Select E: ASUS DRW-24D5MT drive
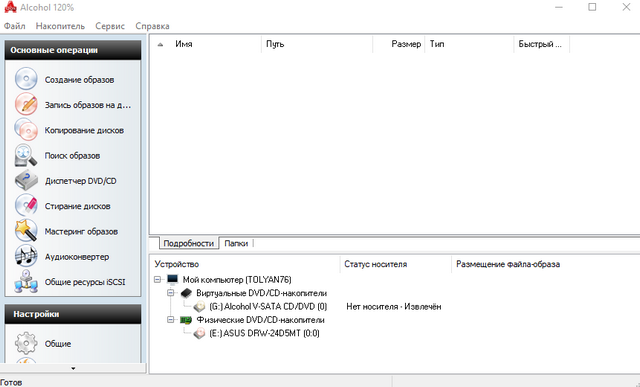The width and height of the screenshot is (640, 387). pos(264,333)
